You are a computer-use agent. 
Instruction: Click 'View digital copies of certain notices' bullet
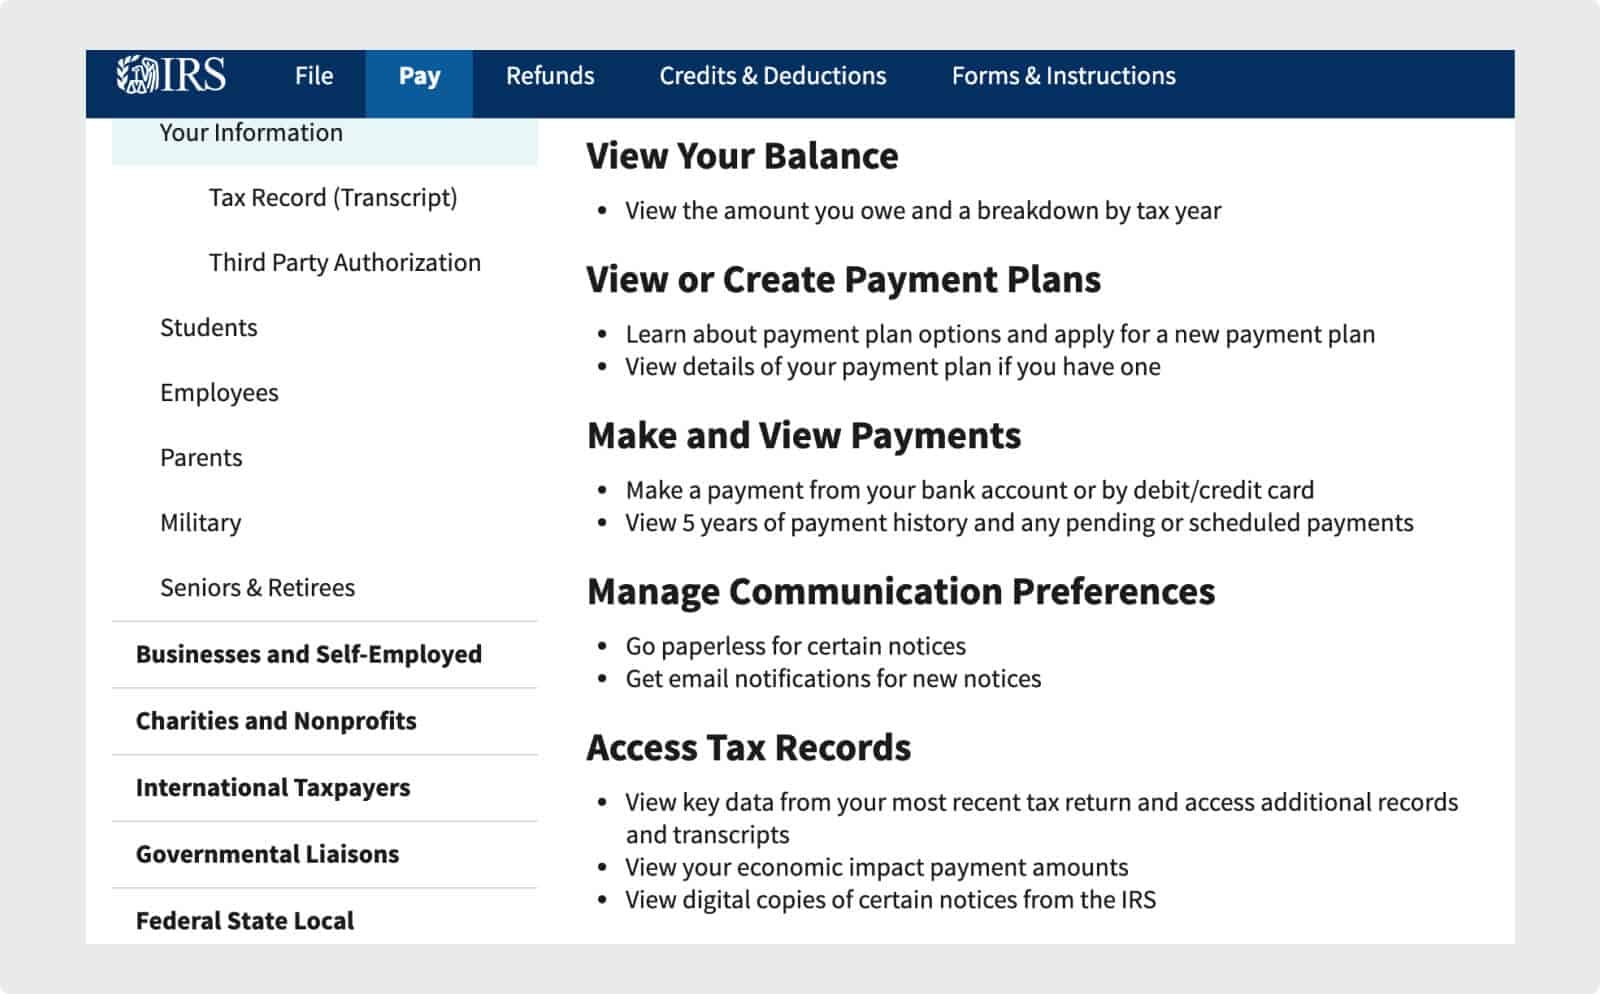[x=890, y=900]
